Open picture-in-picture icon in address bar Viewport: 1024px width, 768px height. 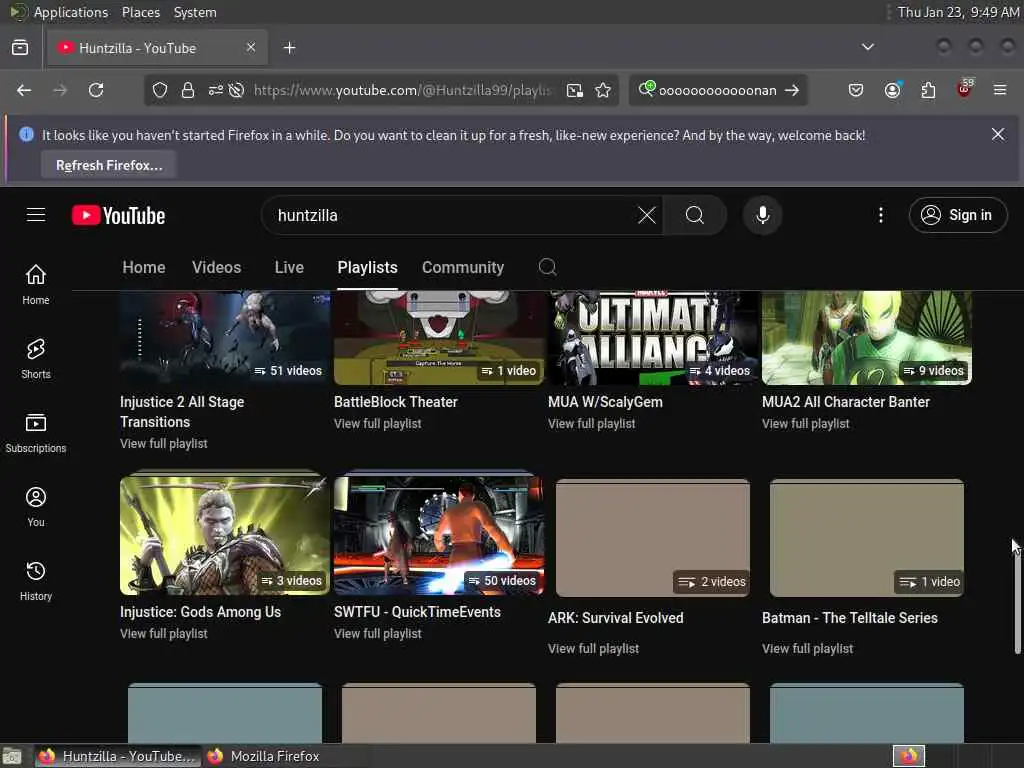(x=575, y=90)
